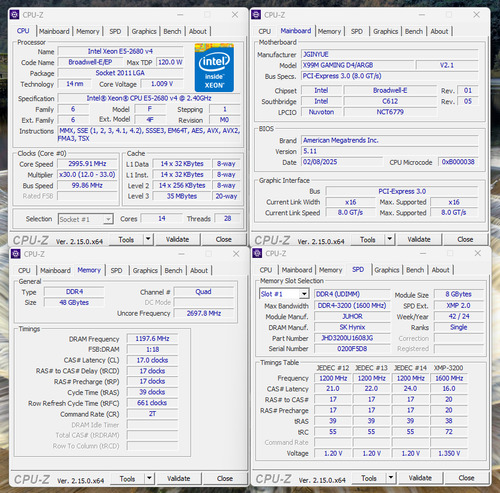The height and width of the screenshot is (493, 500).
Task: Expand the Tools arrow in the Memory window
Action: [149, 479]
